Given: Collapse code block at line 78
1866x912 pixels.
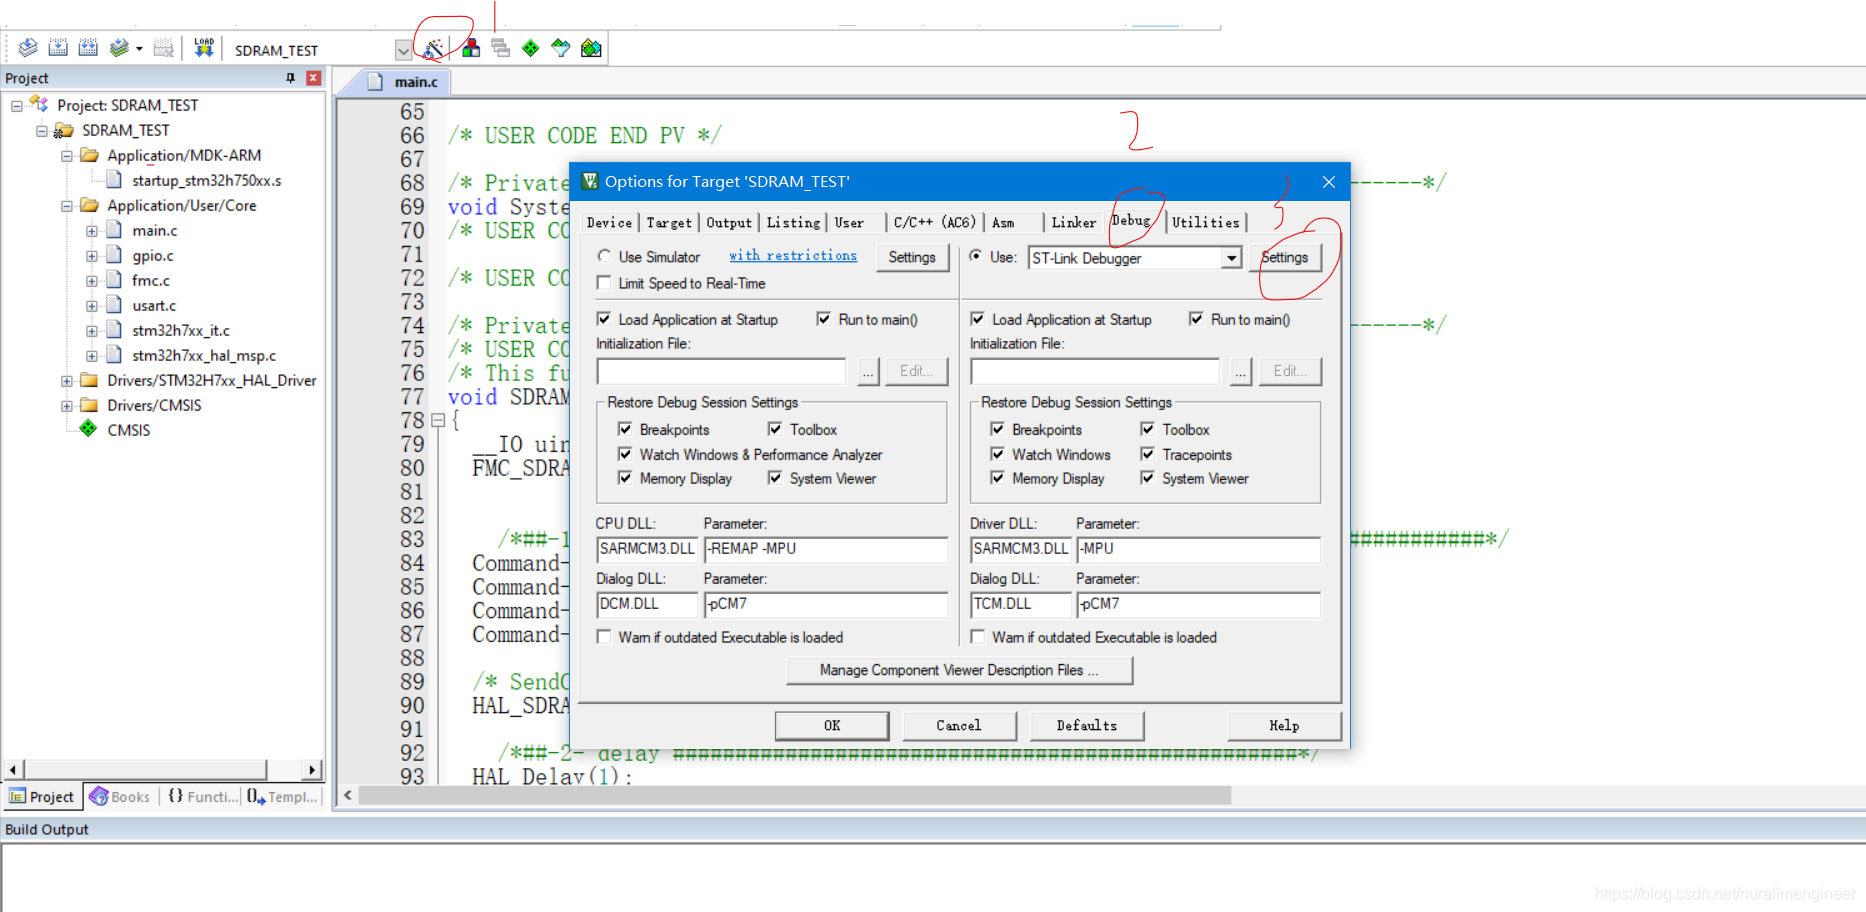Looking at the screenshot, I should pos(438,421).
